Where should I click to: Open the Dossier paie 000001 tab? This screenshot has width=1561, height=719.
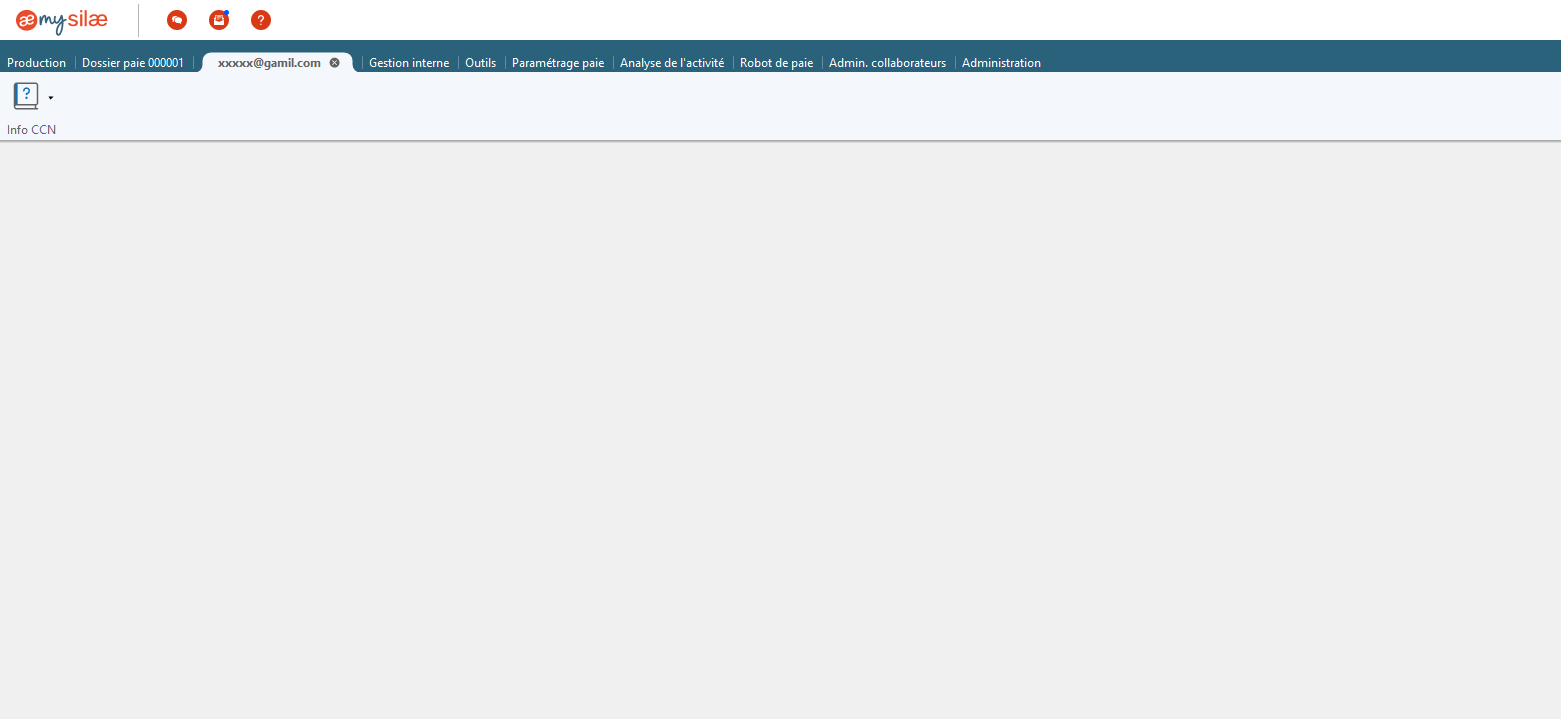(x=133, y=62)
